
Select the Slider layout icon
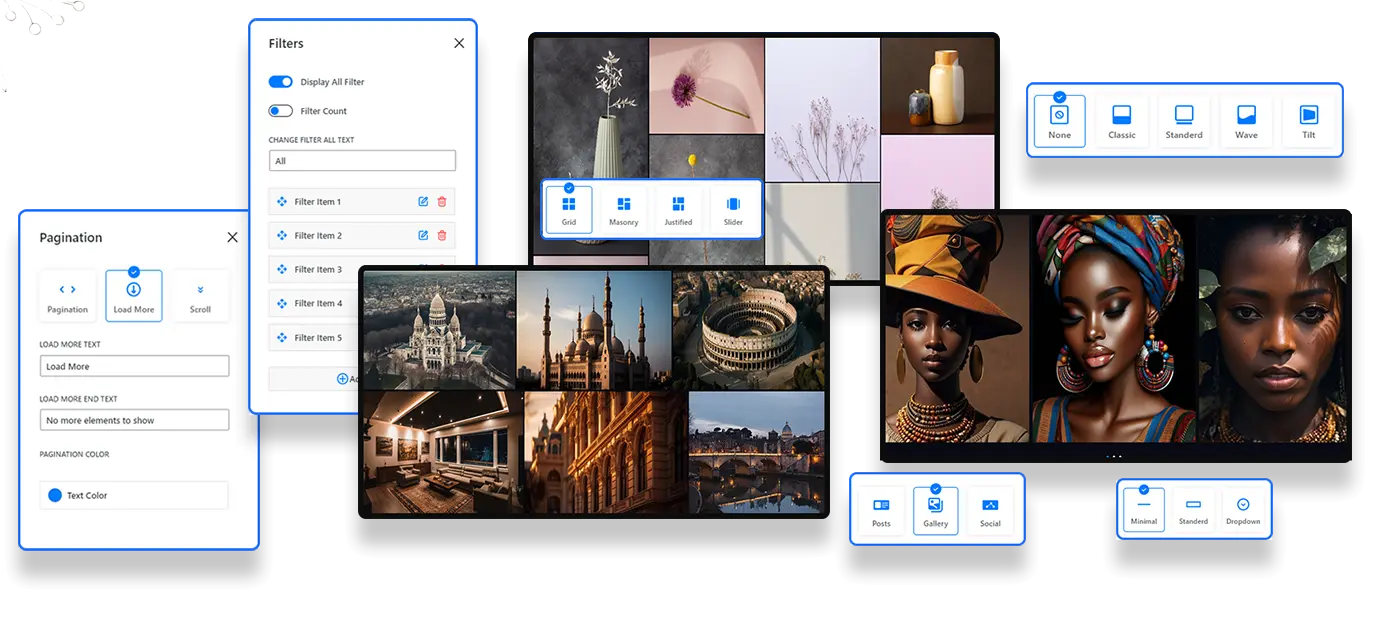pos(733,205)
